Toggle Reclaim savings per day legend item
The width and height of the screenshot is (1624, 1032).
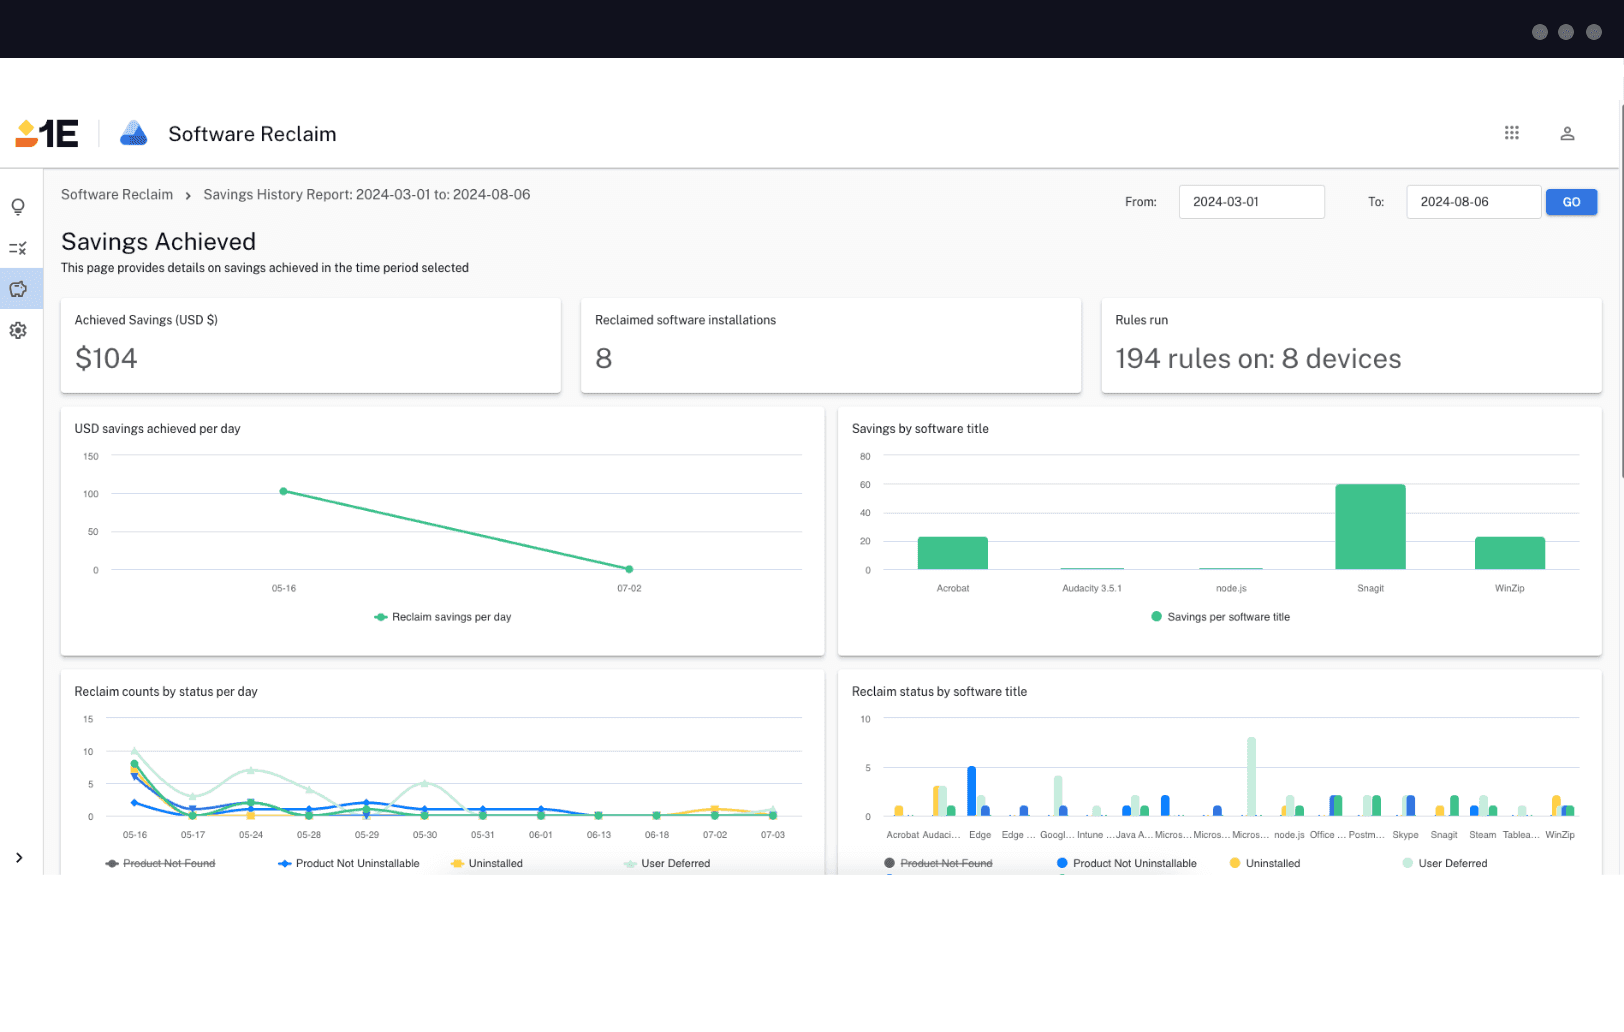[x=442, y=617]
